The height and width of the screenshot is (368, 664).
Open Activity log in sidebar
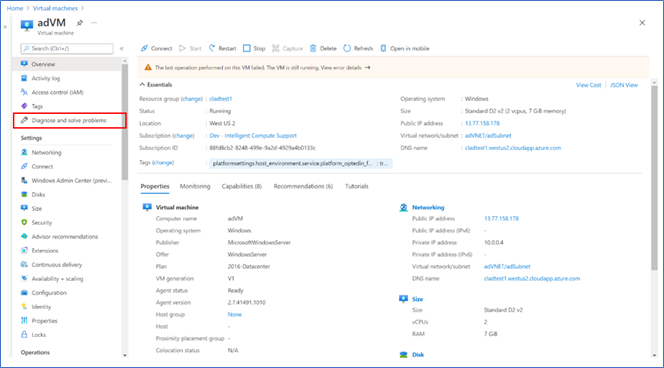[x=46, y=78]
